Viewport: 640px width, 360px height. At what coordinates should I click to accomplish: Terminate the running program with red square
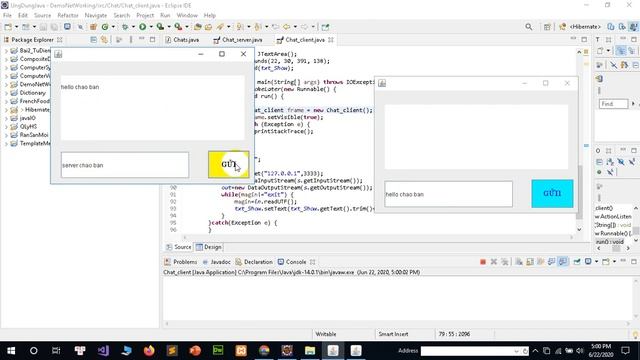pyautogui.click(x=483, y=262)
